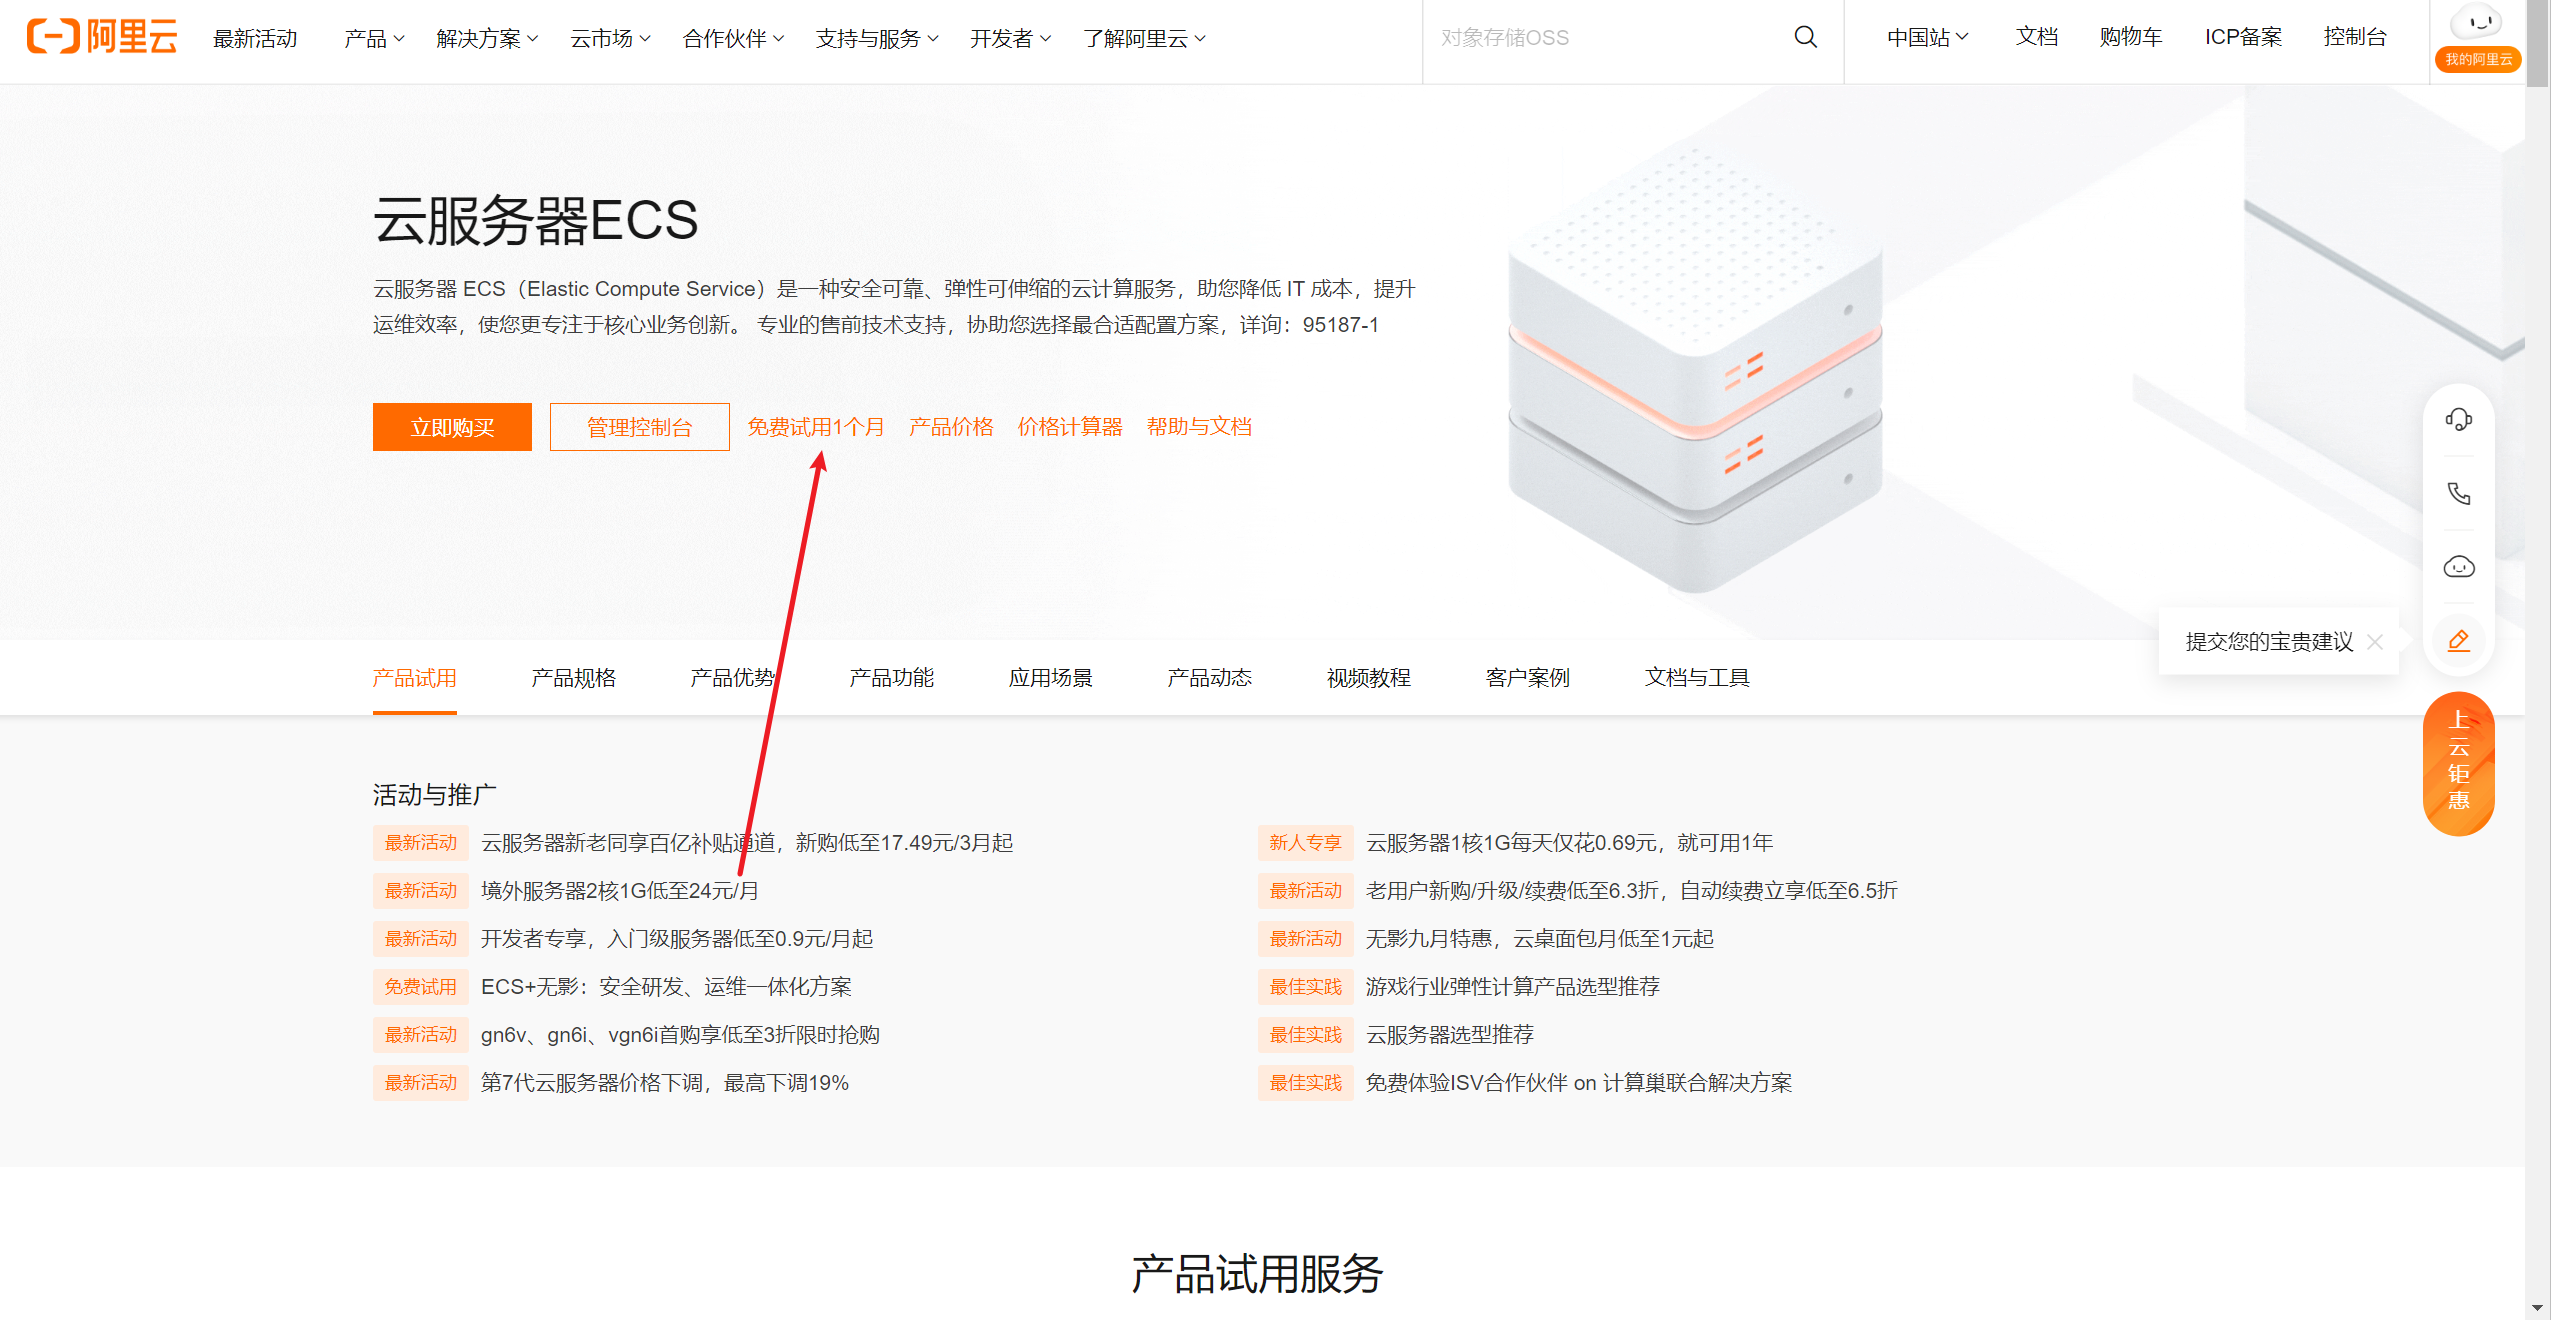This screenshot has height=1320, width=2551.
Task: Open 云服务器选型推荐 link
Action: point(1449,1035)
